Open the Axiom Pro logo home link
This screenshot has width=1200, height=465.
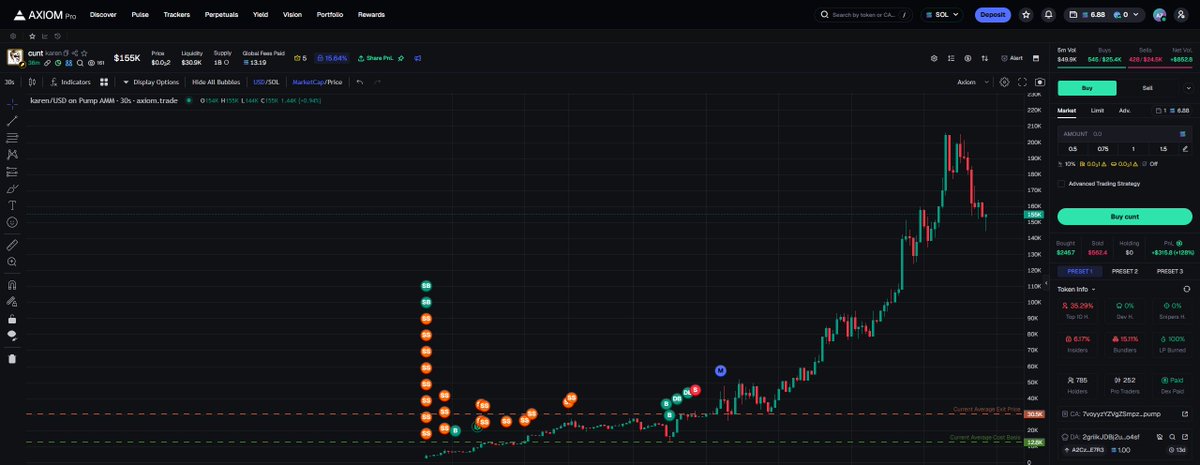coord(45,15)
